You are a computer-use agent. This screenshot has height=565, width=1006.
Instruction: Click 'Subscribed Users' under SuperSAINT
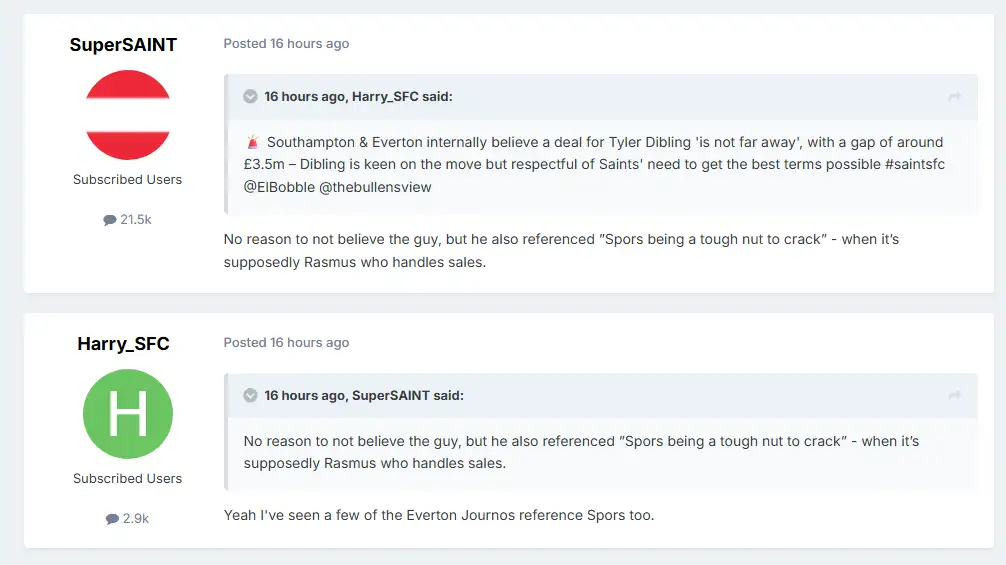(x=127, y=180)
